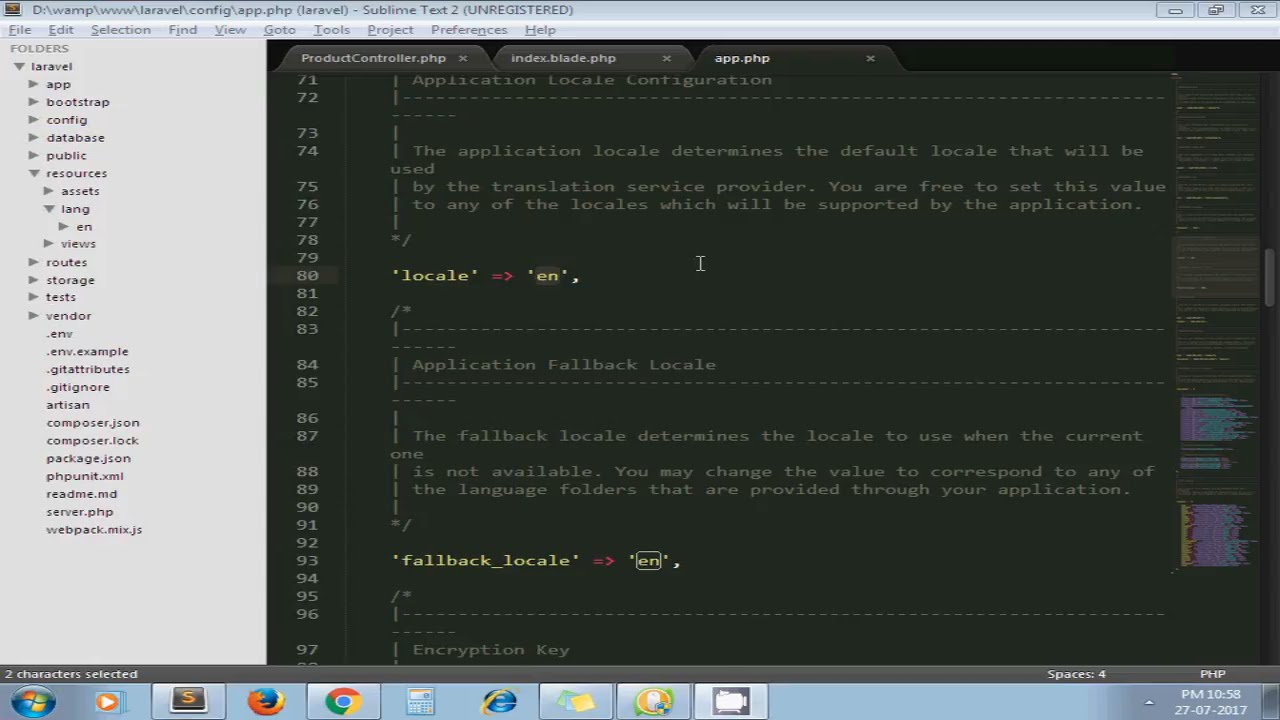Open the Project menu
This screenshot has height=720, width=1280.
point(390,30)
